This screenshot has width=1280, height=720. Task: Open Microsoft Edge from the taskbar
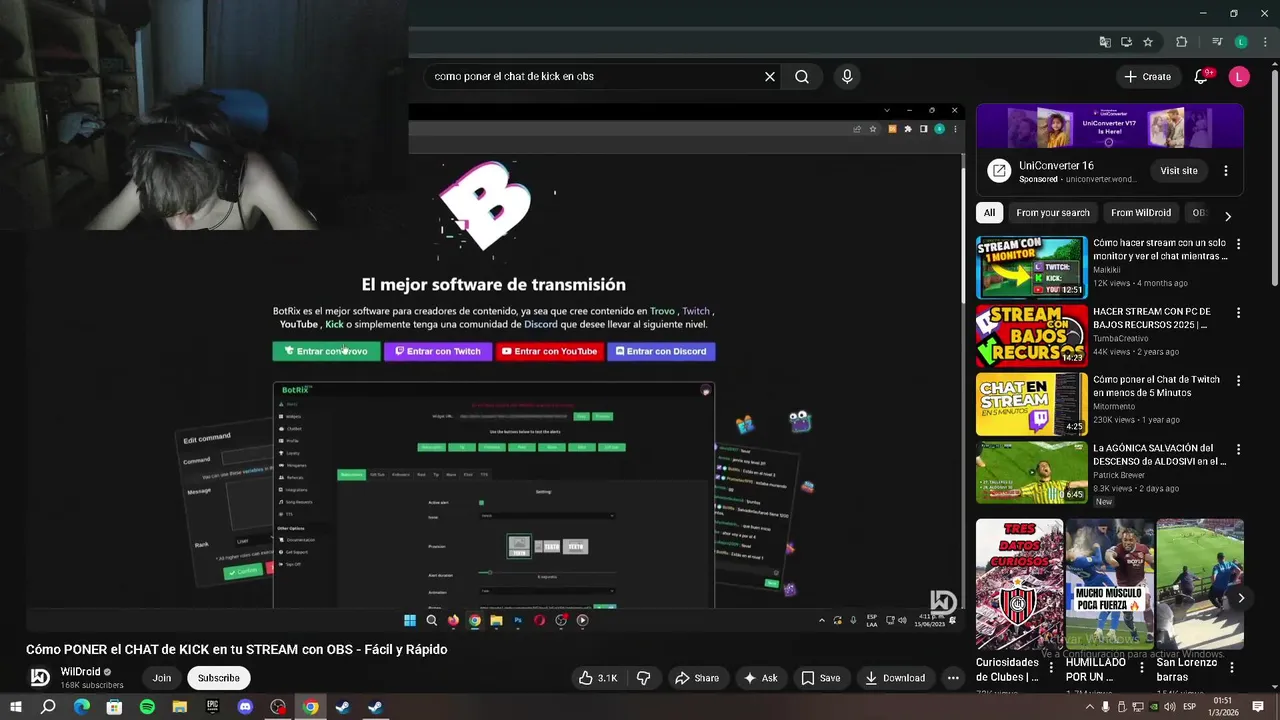click(x=82, y=707)
